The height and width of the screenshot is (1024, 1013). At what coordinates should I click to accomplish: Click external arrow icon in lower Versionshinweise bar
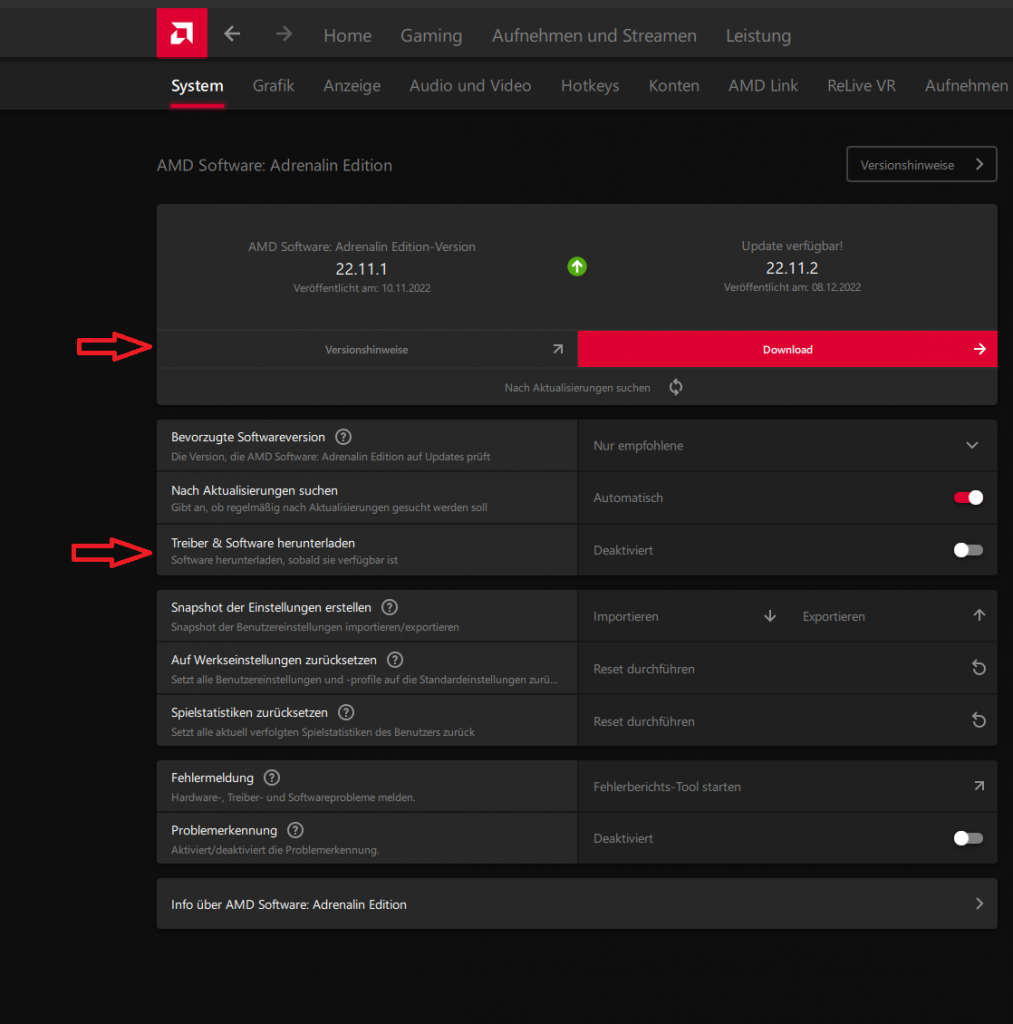pyautogui.click(x=558, y=349)
